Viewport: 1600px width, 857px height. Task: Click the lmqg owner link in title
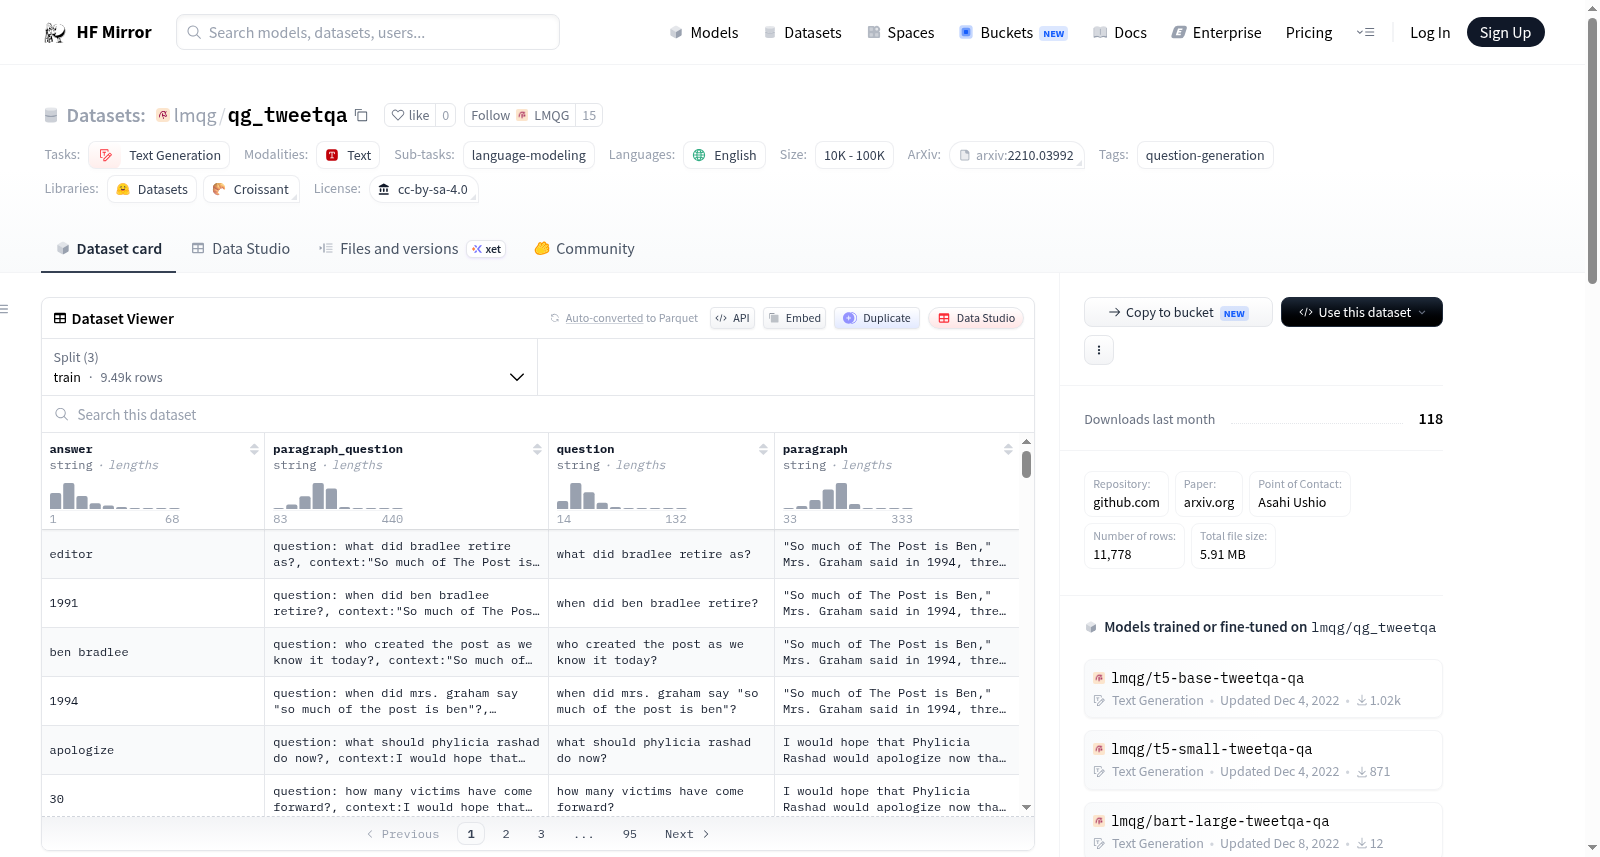[x=195, y=115]
